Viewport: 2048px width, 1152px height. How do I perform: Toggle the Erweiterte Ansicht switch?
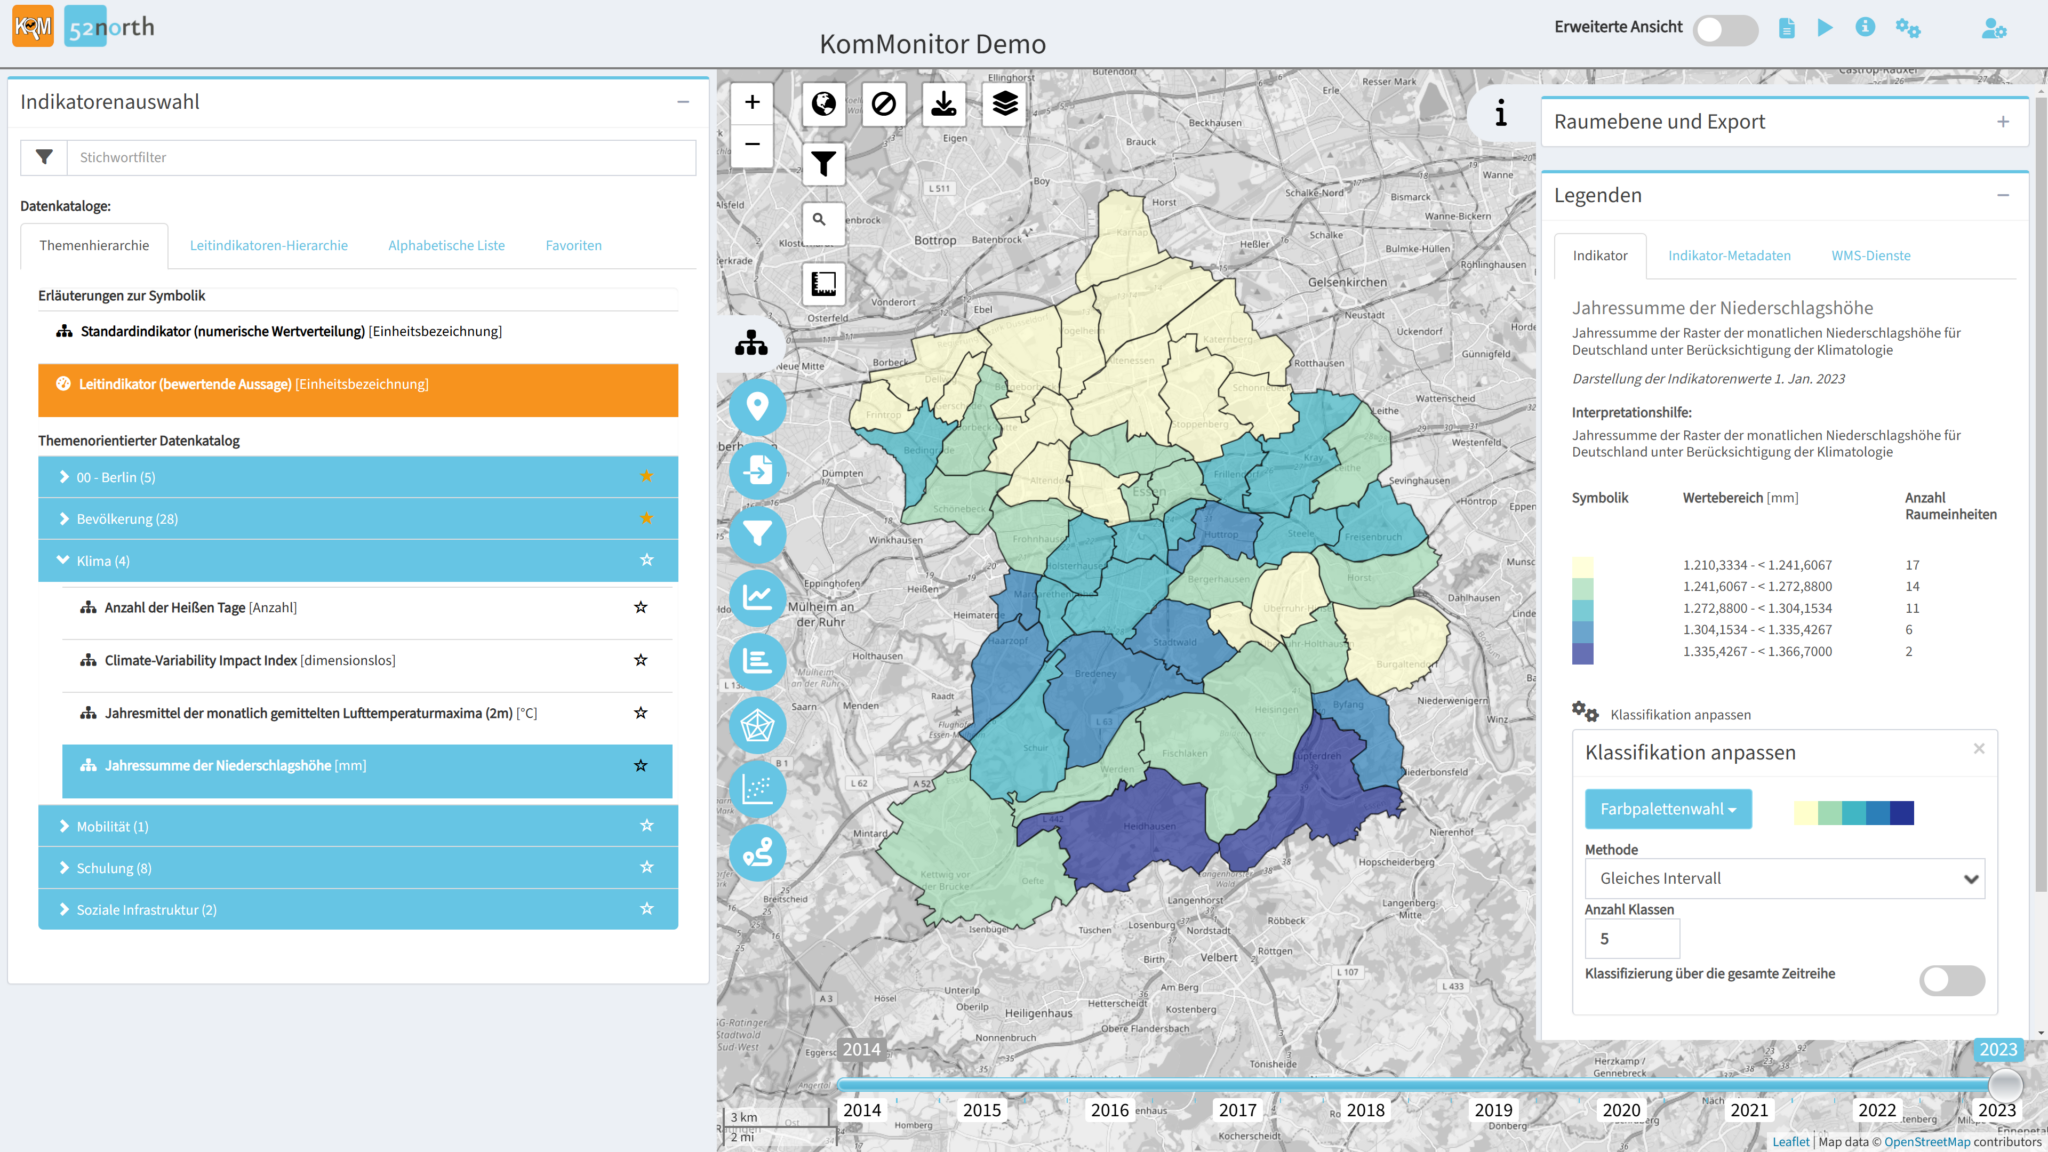[1725, 30]
